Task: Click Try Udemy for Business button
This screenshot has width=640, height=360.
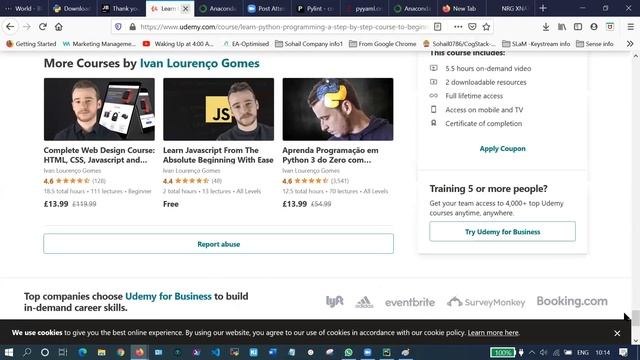Action: pyautogui.click(x=502, y=231)
